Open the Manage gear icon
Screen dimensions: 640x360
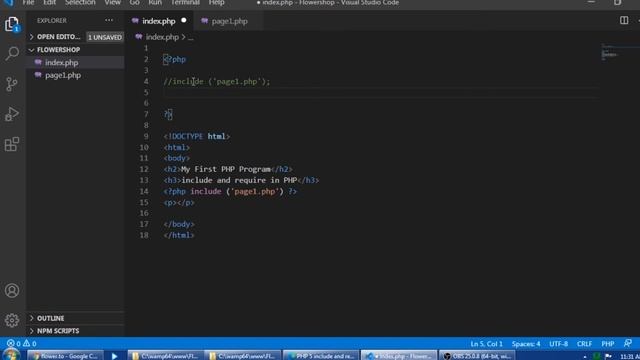(x=12, y=320)
